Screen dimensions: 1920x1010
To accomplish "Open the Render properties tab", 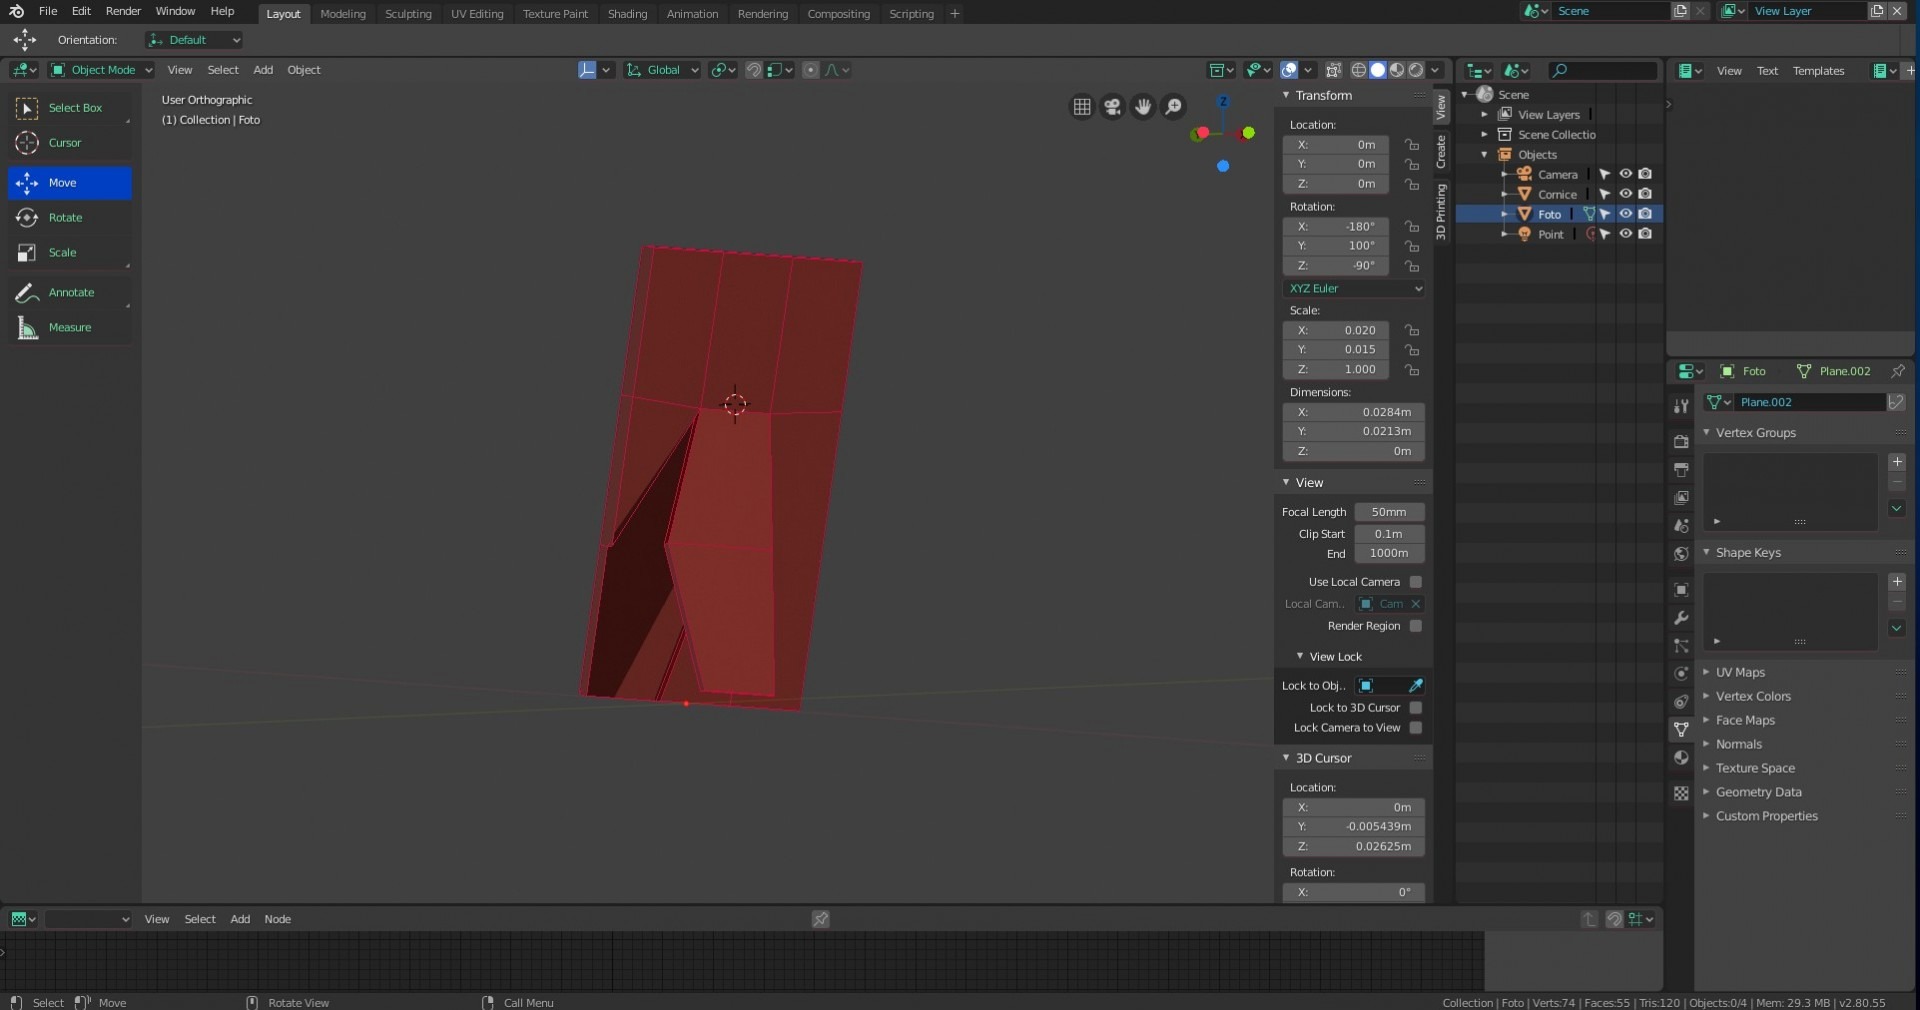I will [x=1681, y=441].
